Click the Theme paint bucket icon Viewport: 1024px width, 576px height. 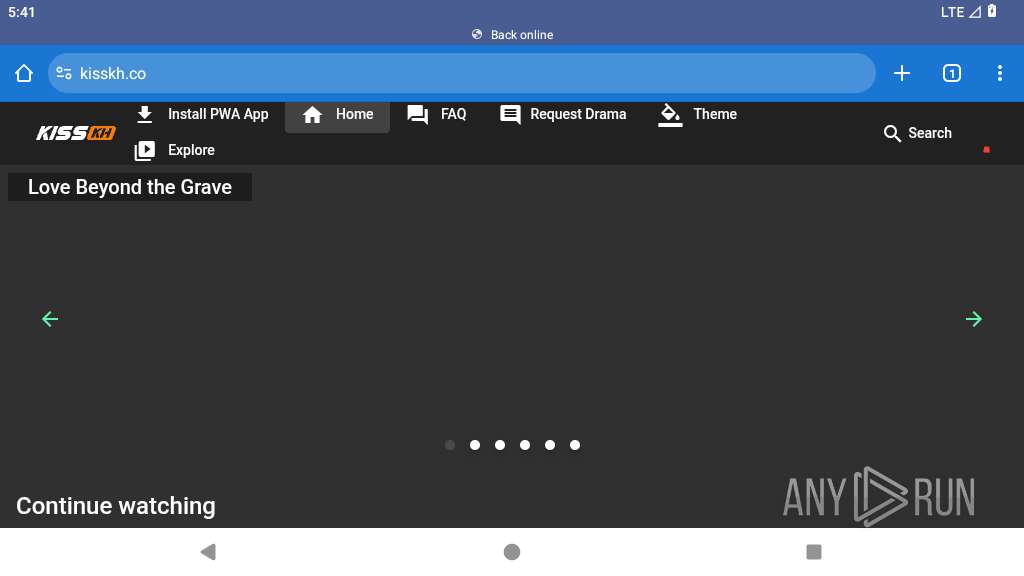point(670,115)
